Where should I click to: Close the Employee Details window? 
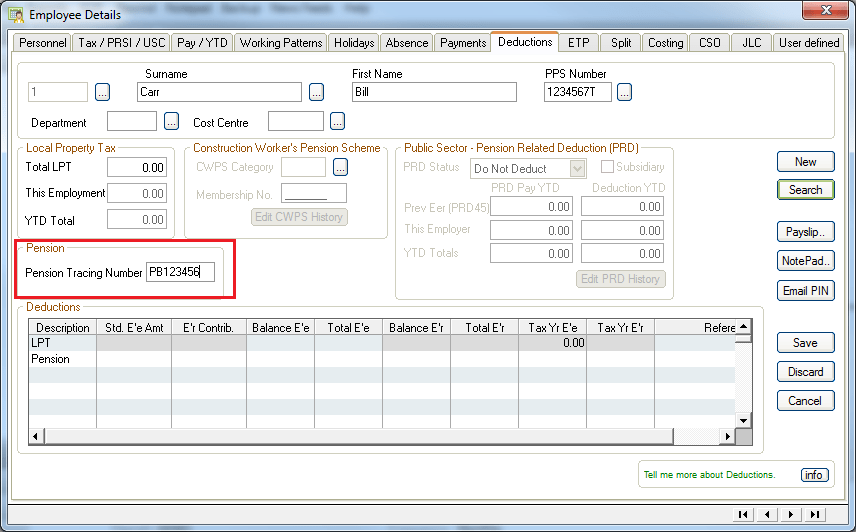click(825, 9)
